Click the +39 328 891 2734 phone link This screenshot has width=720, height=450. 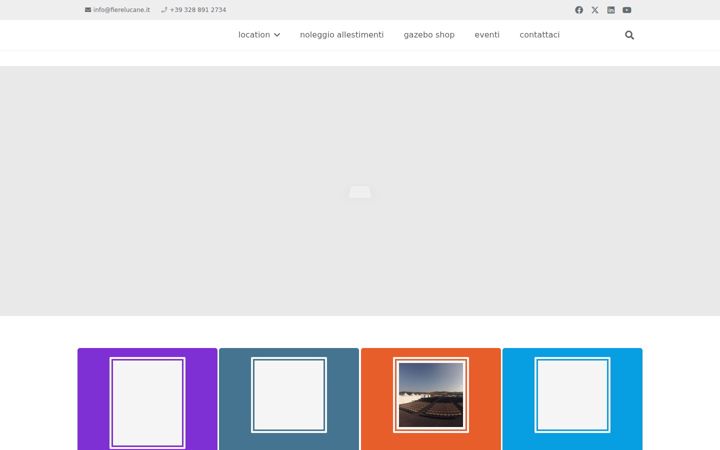tap(198, 10)
